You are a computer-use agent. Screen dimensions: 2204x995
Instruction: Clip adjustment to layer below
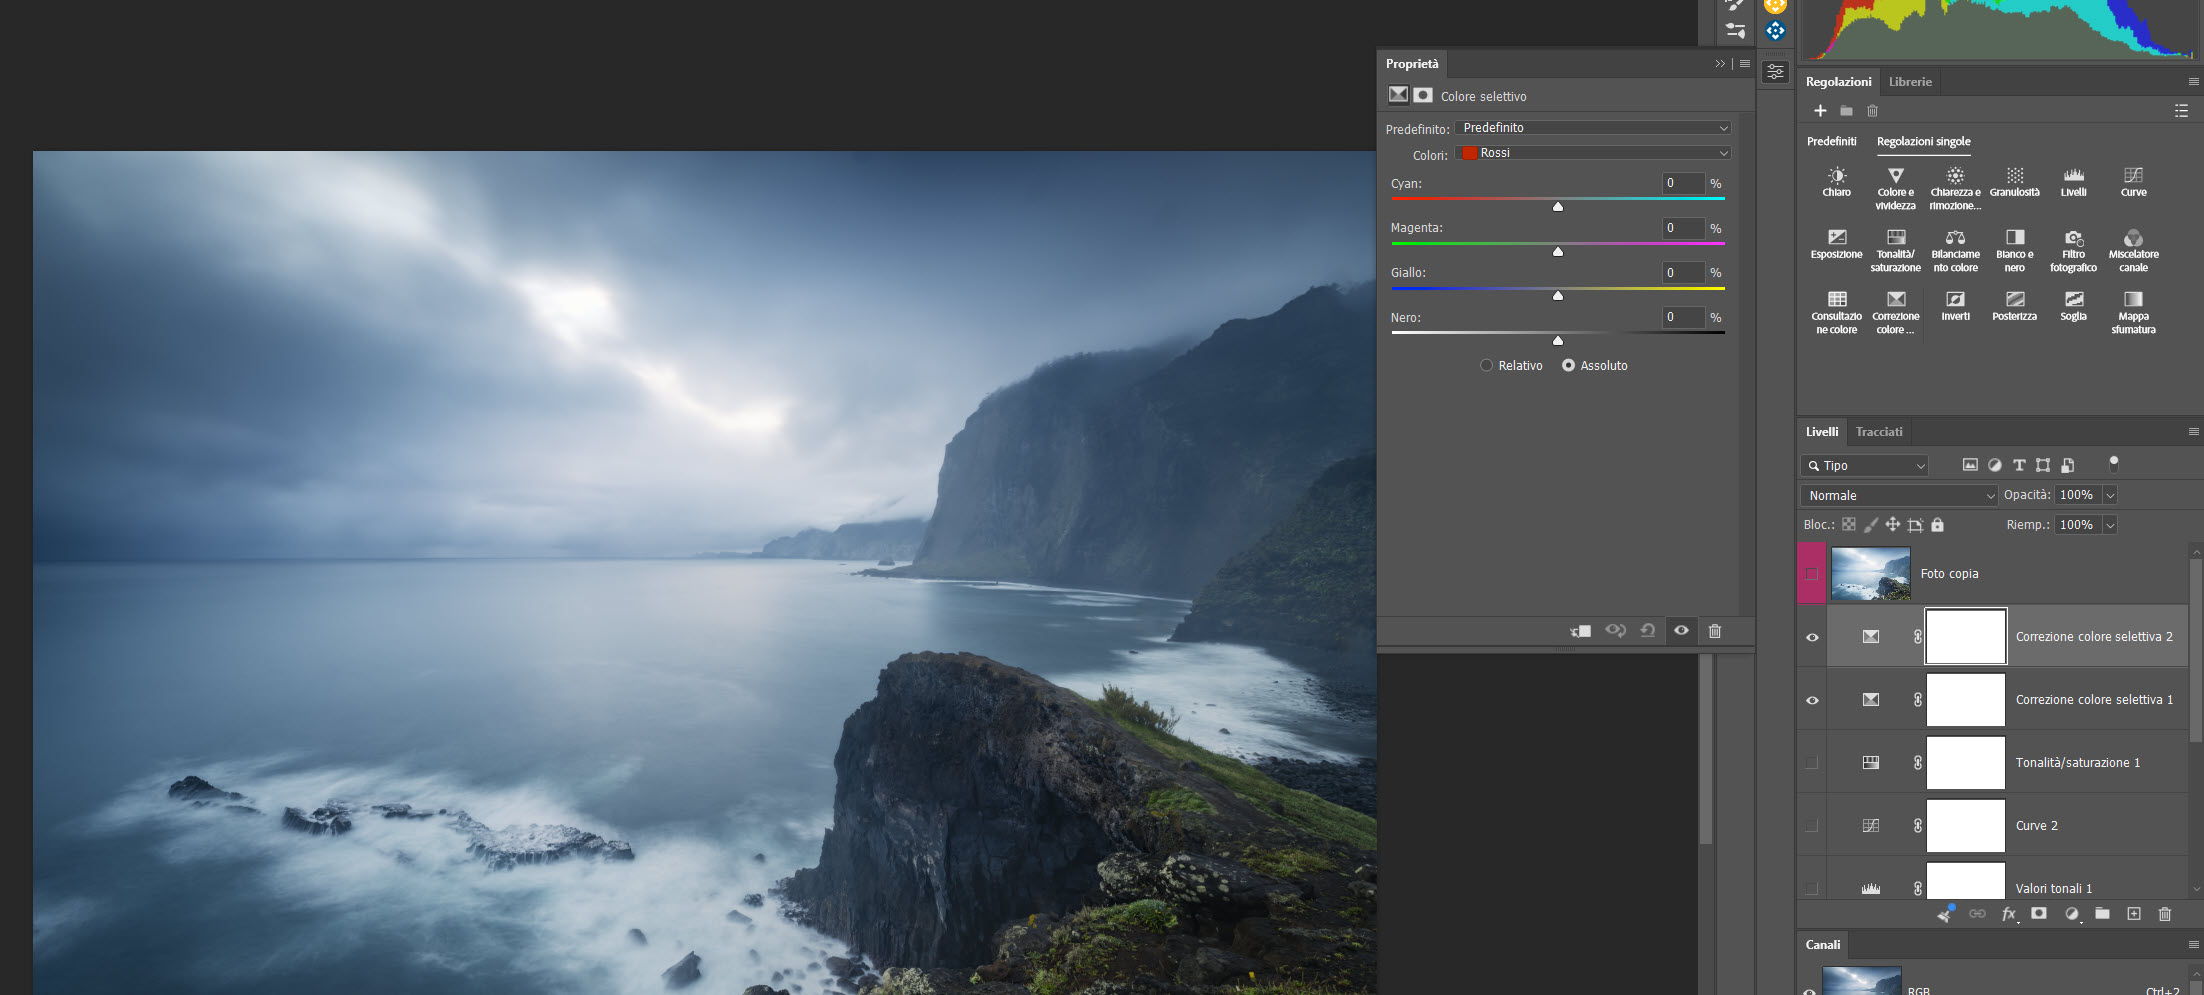coord(1580,631)
